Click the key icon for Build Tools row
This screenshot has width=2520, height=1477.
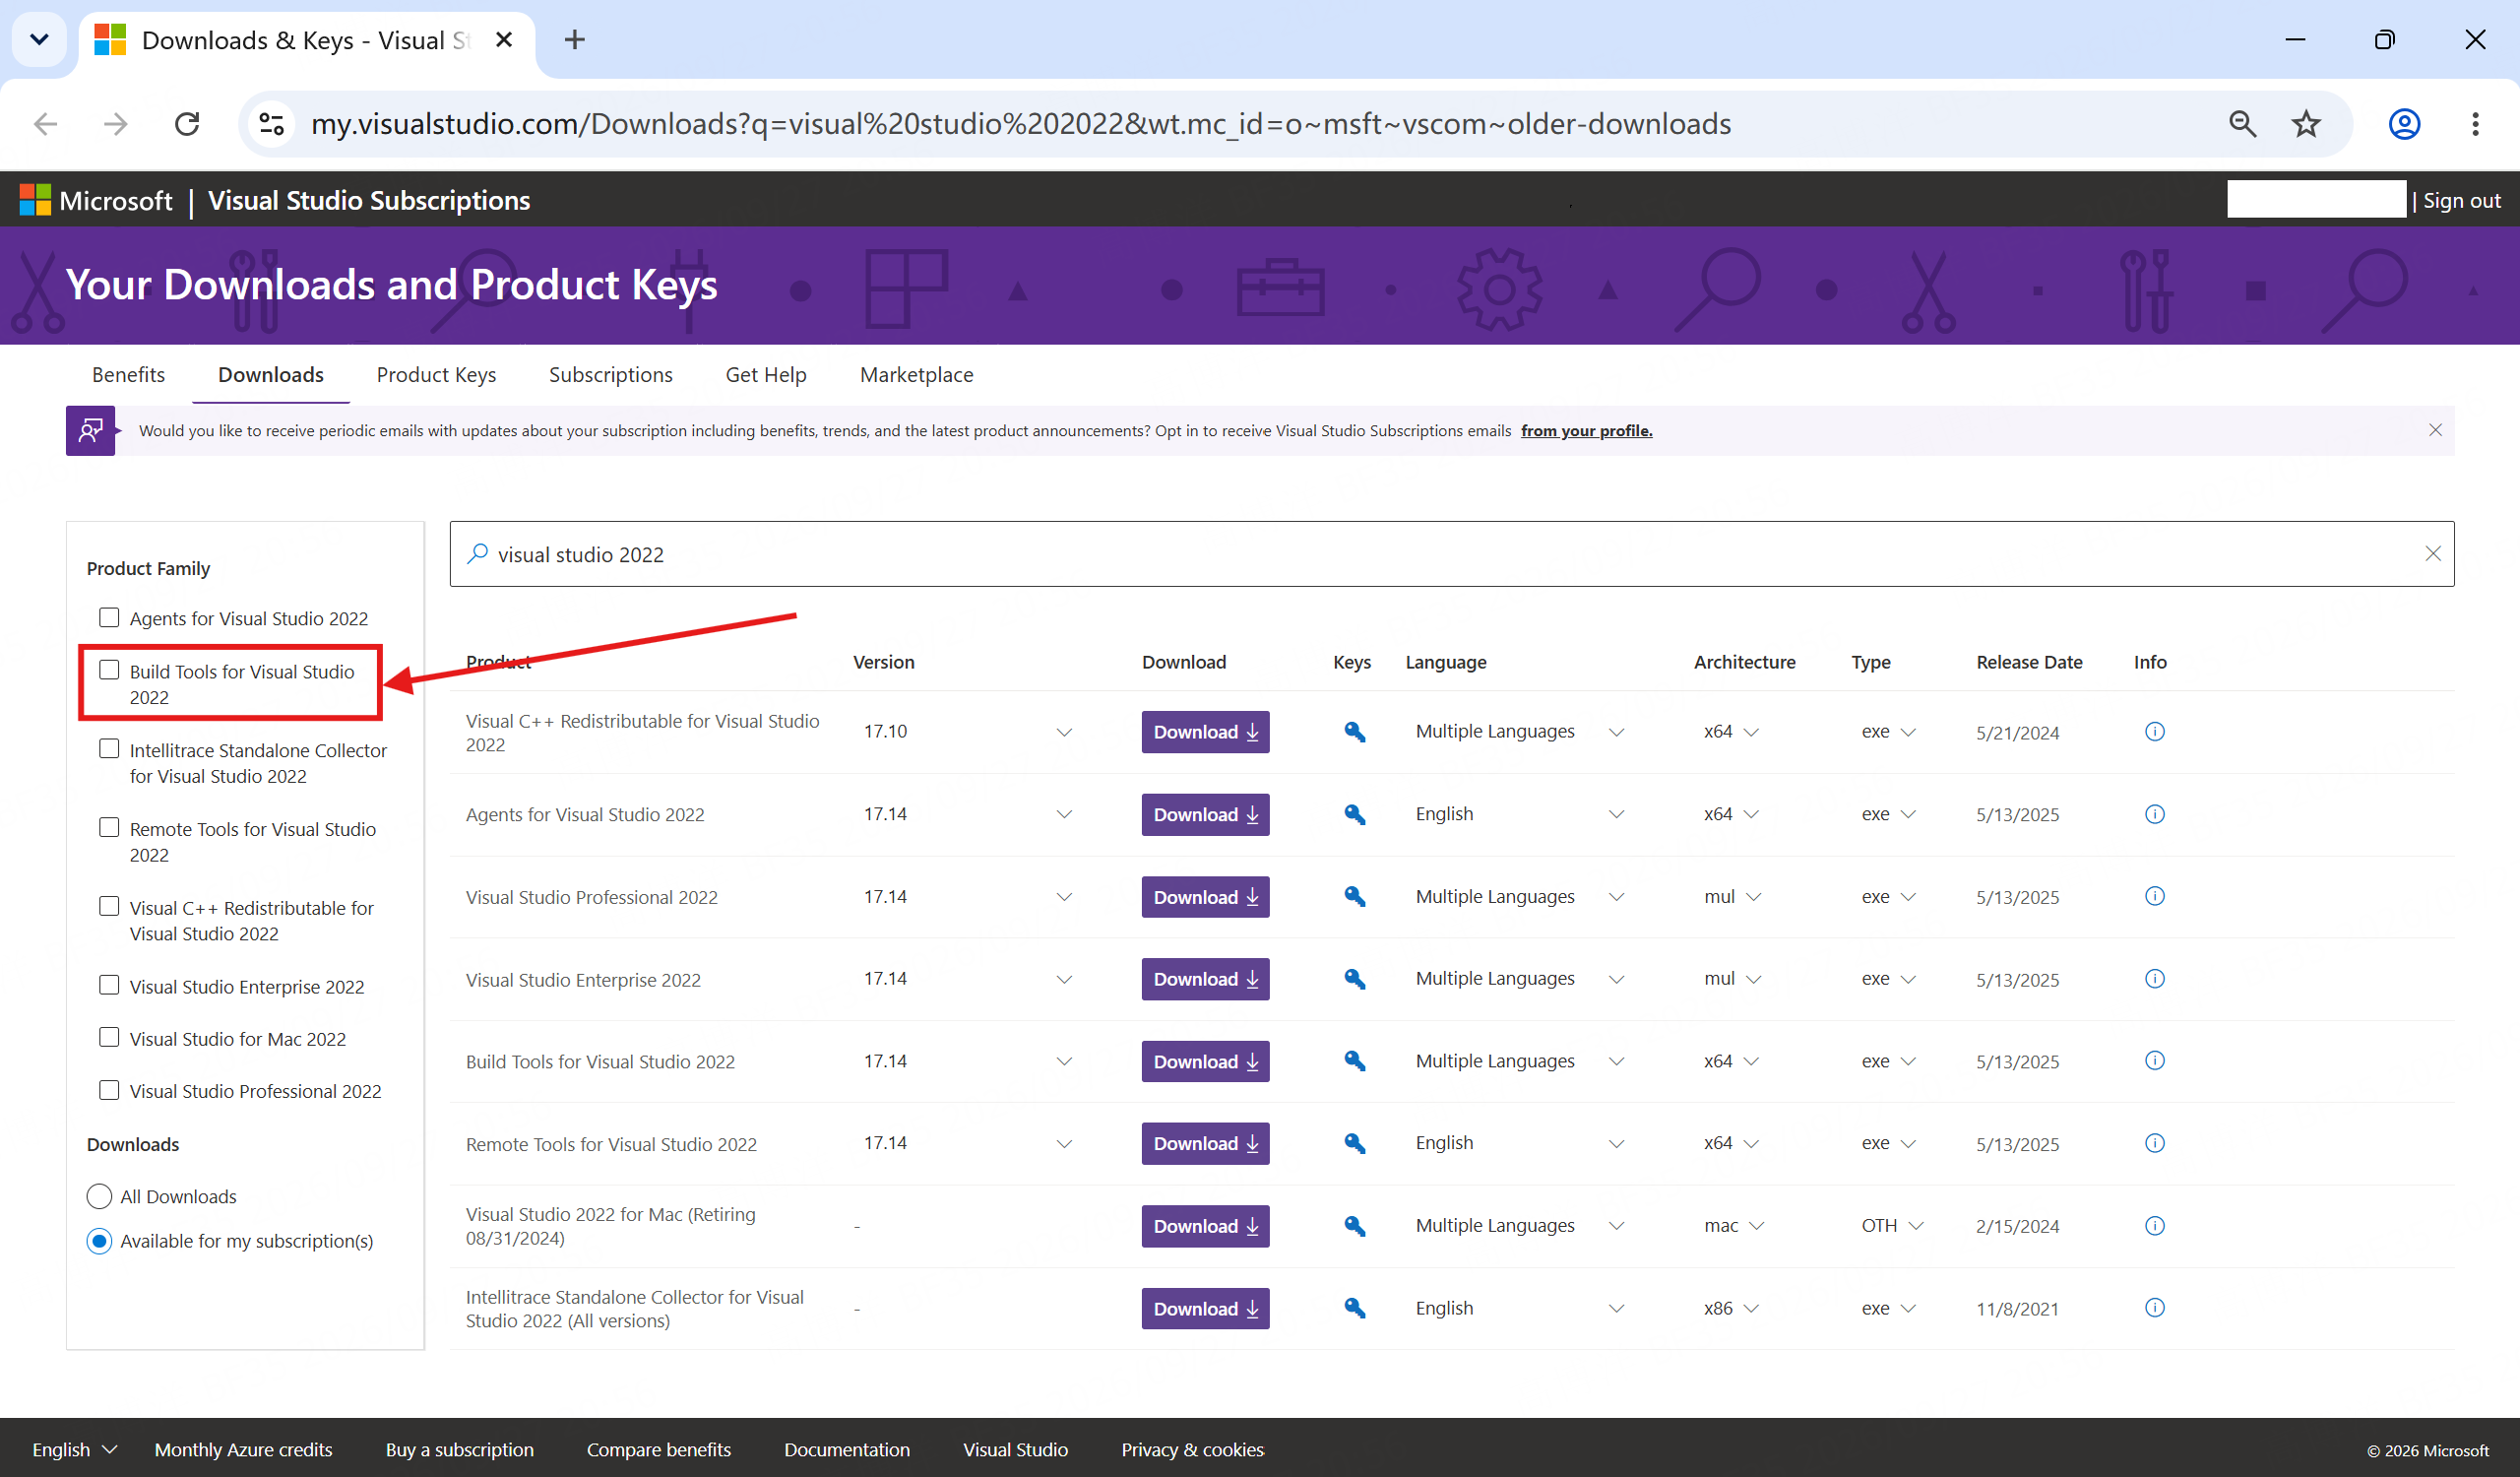pos(1354,1061)
